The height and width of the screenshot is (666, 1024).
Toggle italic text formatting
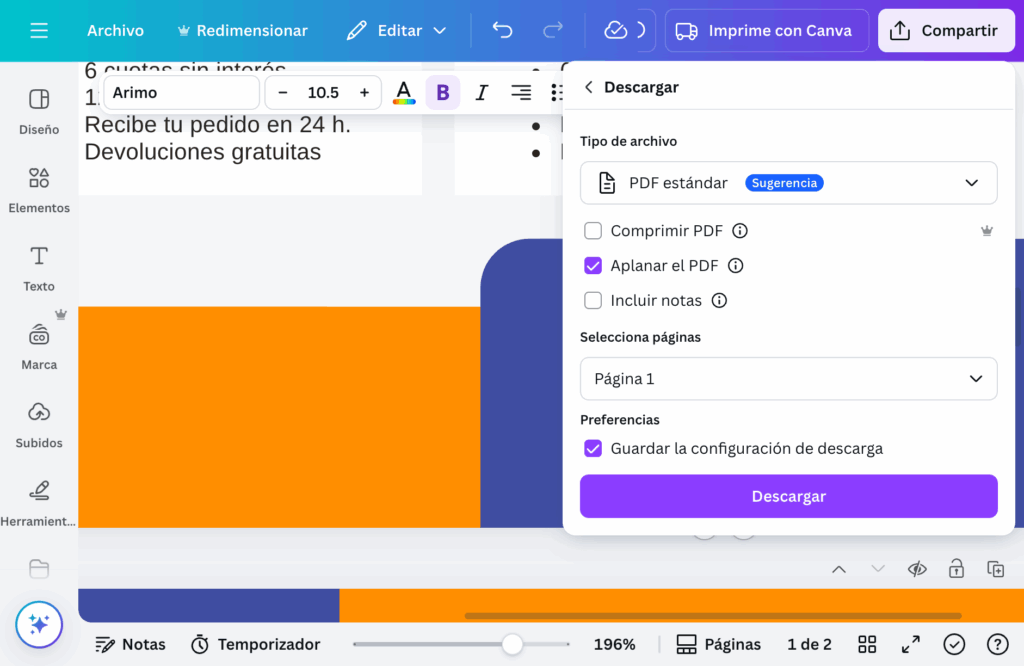click(x=481, y=93)
